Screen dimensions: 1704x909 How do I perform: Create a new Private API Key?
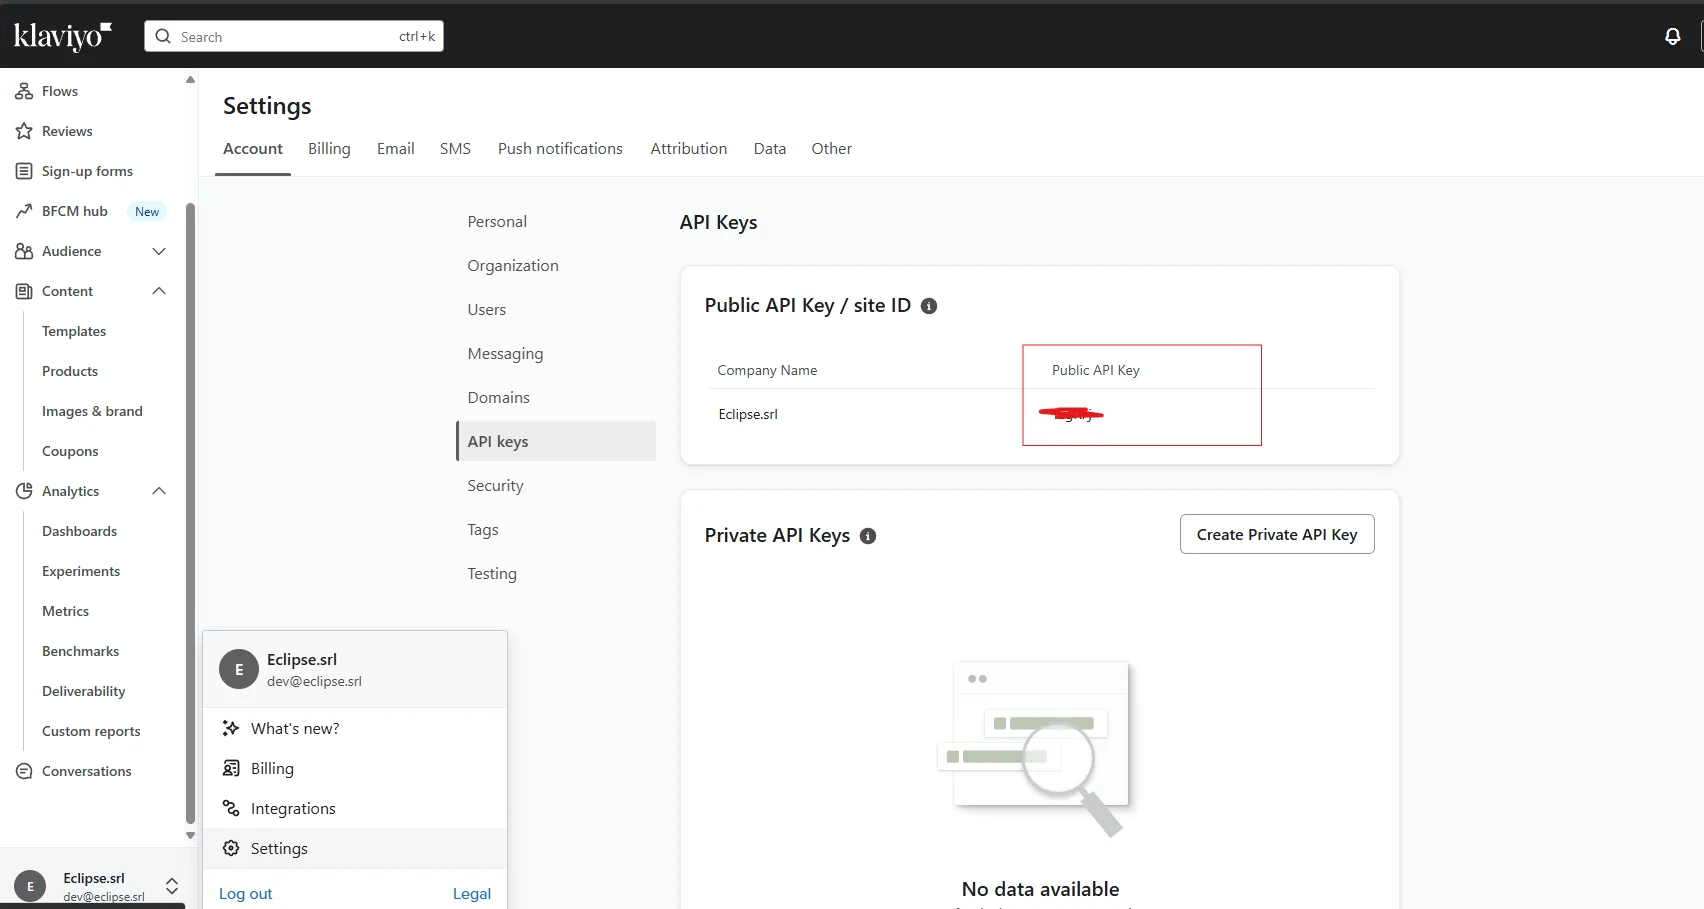click(1276, 534)
